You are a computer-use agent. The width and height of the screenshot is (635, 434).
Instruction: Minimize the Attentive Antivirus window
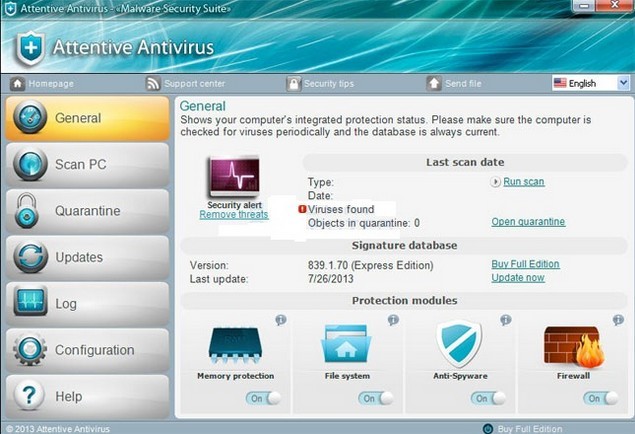tap(584, 6)
